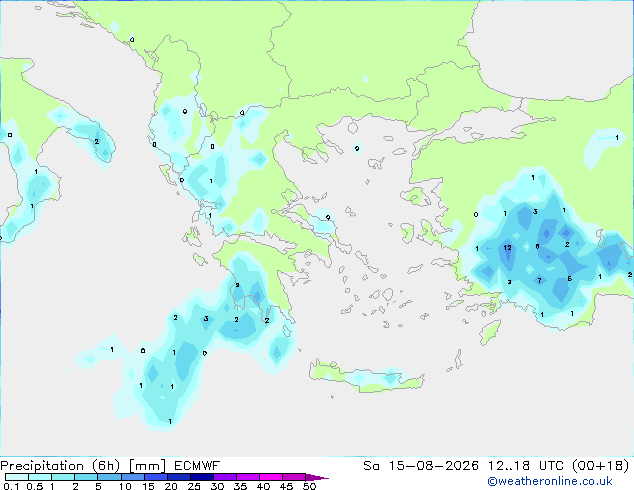This screenshot has height=490, width=634.
Task: Pick the 1–2 mm legend color box
Action: (63, 477)
